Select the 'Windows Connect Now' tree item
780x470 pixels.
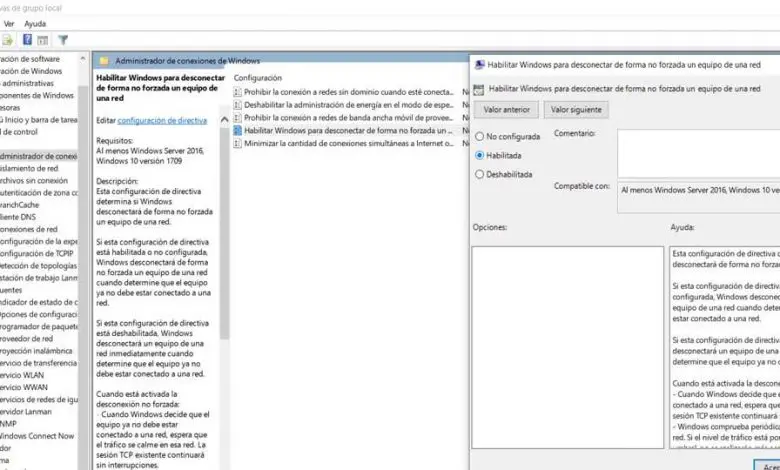click(x=37, y=436)
